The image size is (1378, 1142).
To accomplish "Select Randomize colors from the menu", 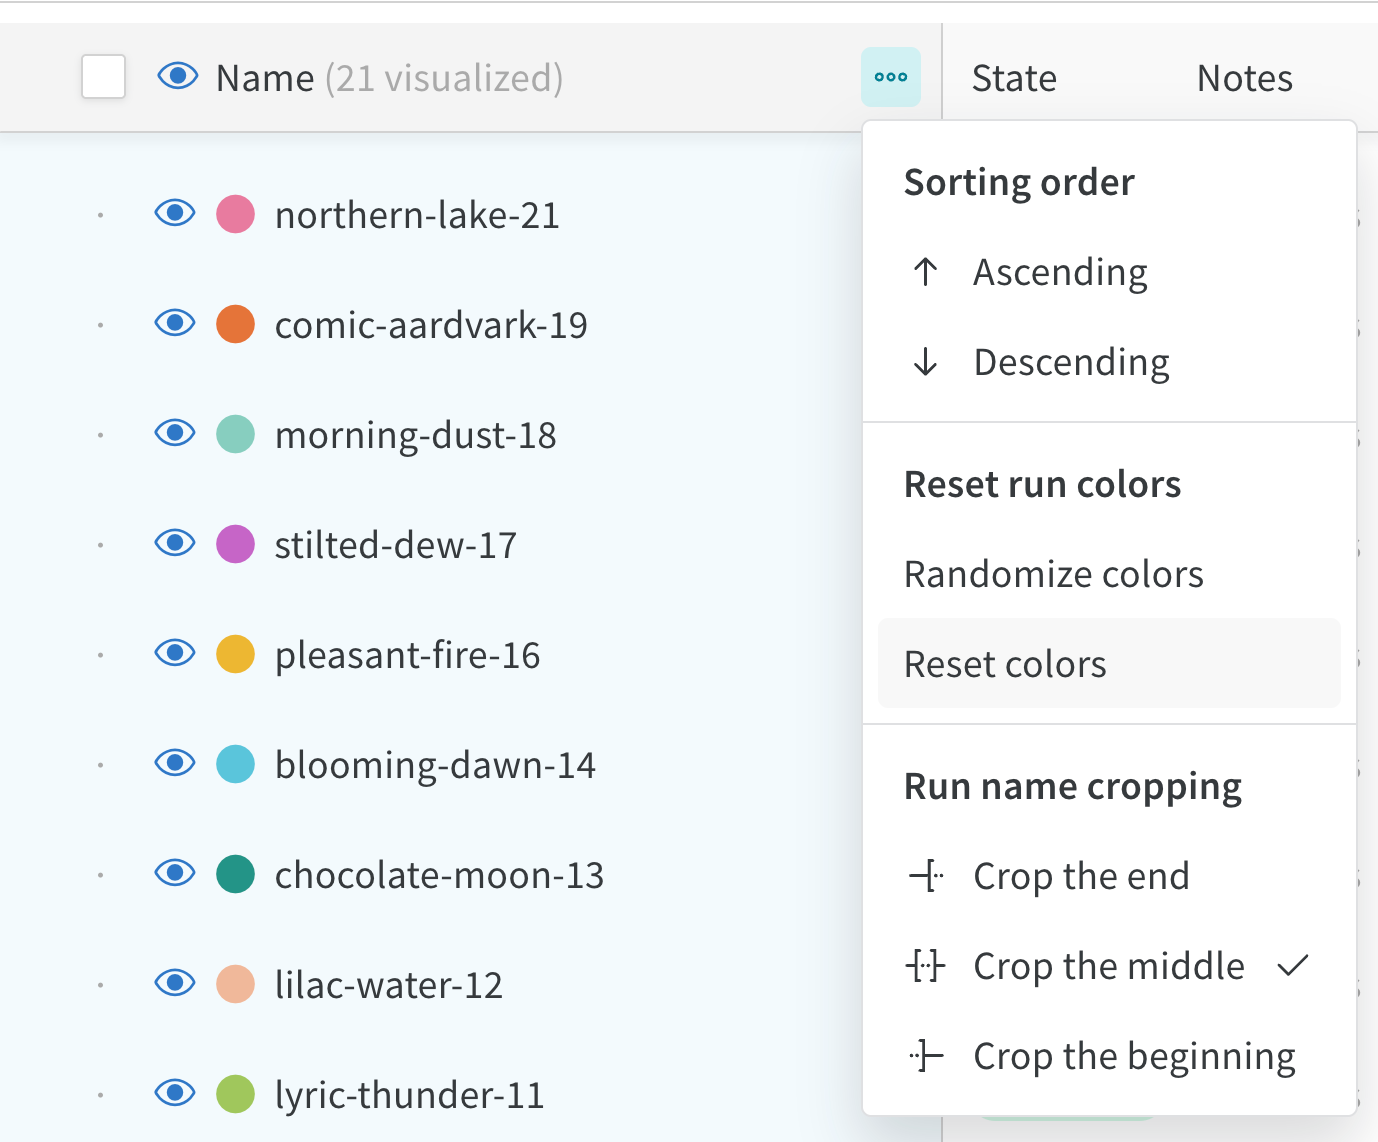I will (x=1053, y=573).
